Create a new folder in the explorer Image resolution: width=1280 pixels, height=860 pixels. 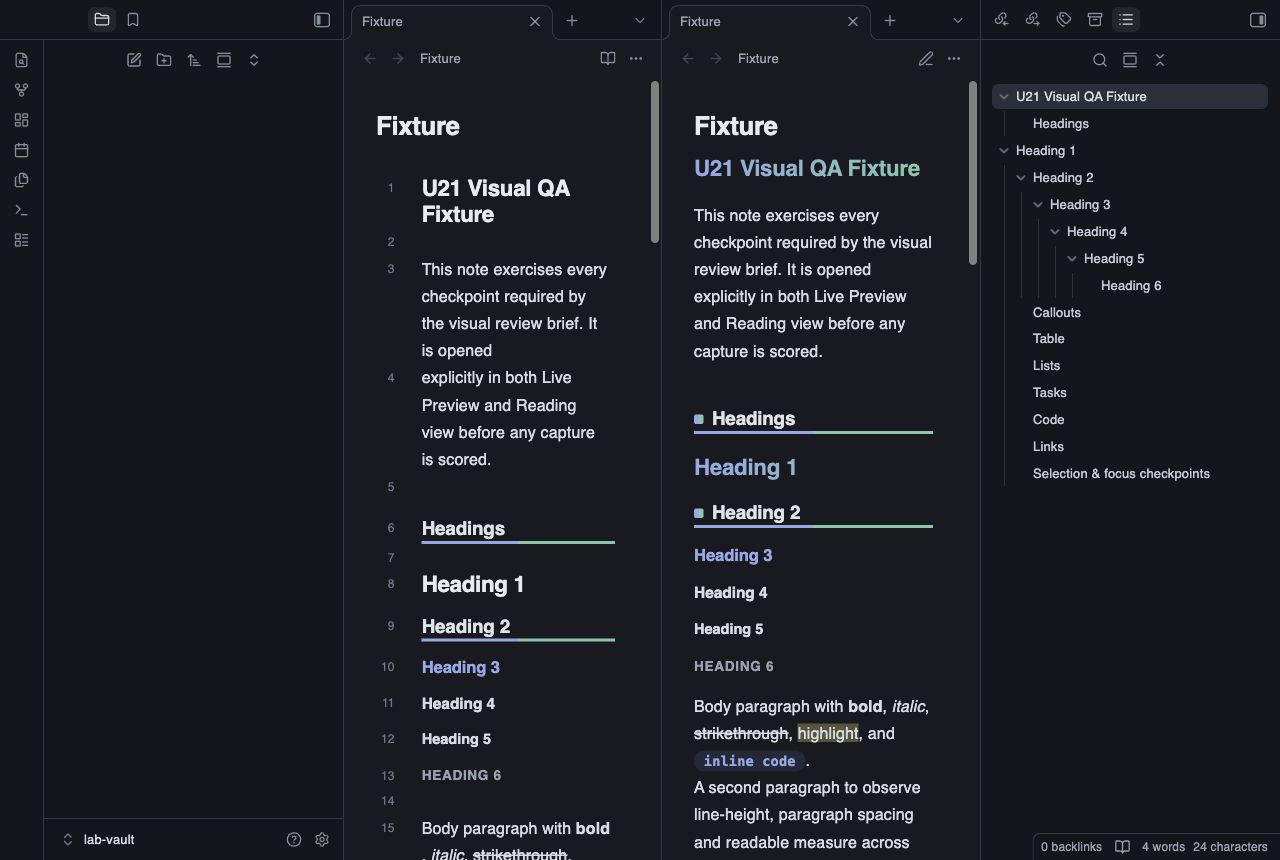pyautogui.click(x=164, y=60)
